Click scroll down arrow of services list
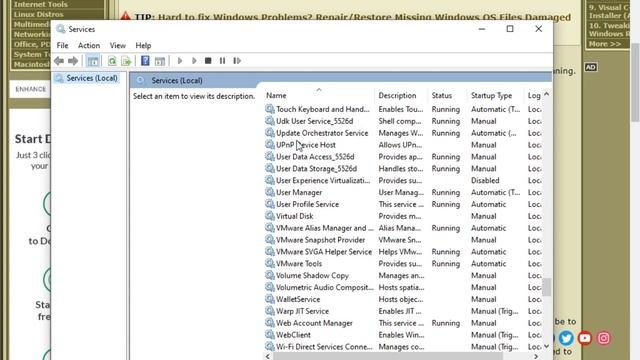This screenshot has height=360, width=640. click(547, 346)
